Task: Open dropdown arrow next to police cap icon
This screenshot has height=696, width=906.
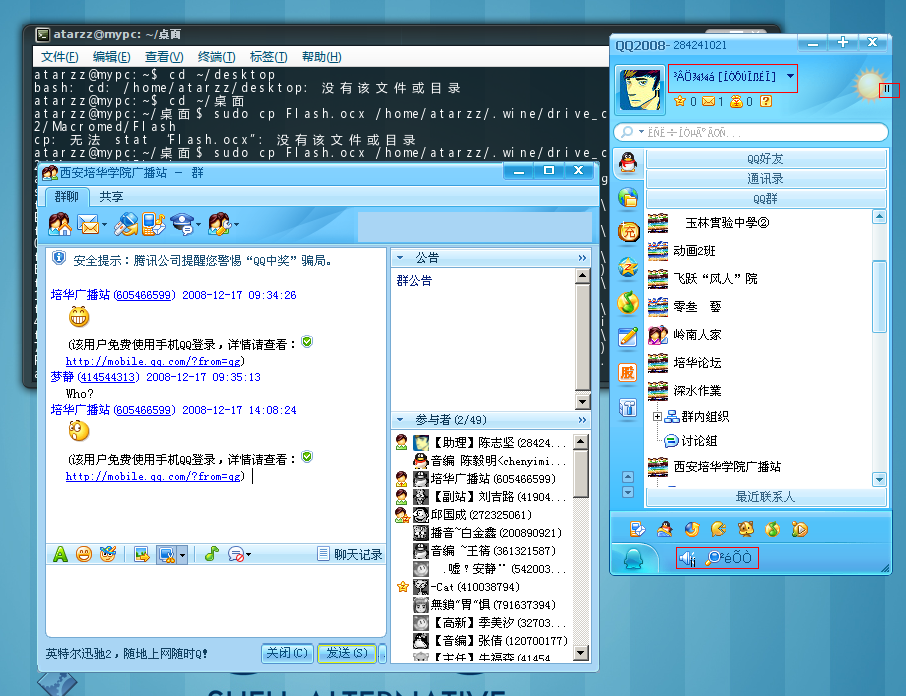Action: point(198,225)
